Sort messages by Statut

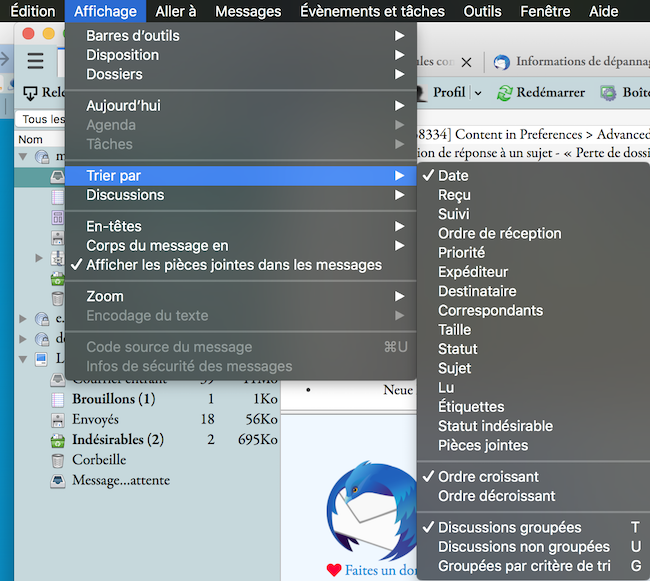pos(533,349)
